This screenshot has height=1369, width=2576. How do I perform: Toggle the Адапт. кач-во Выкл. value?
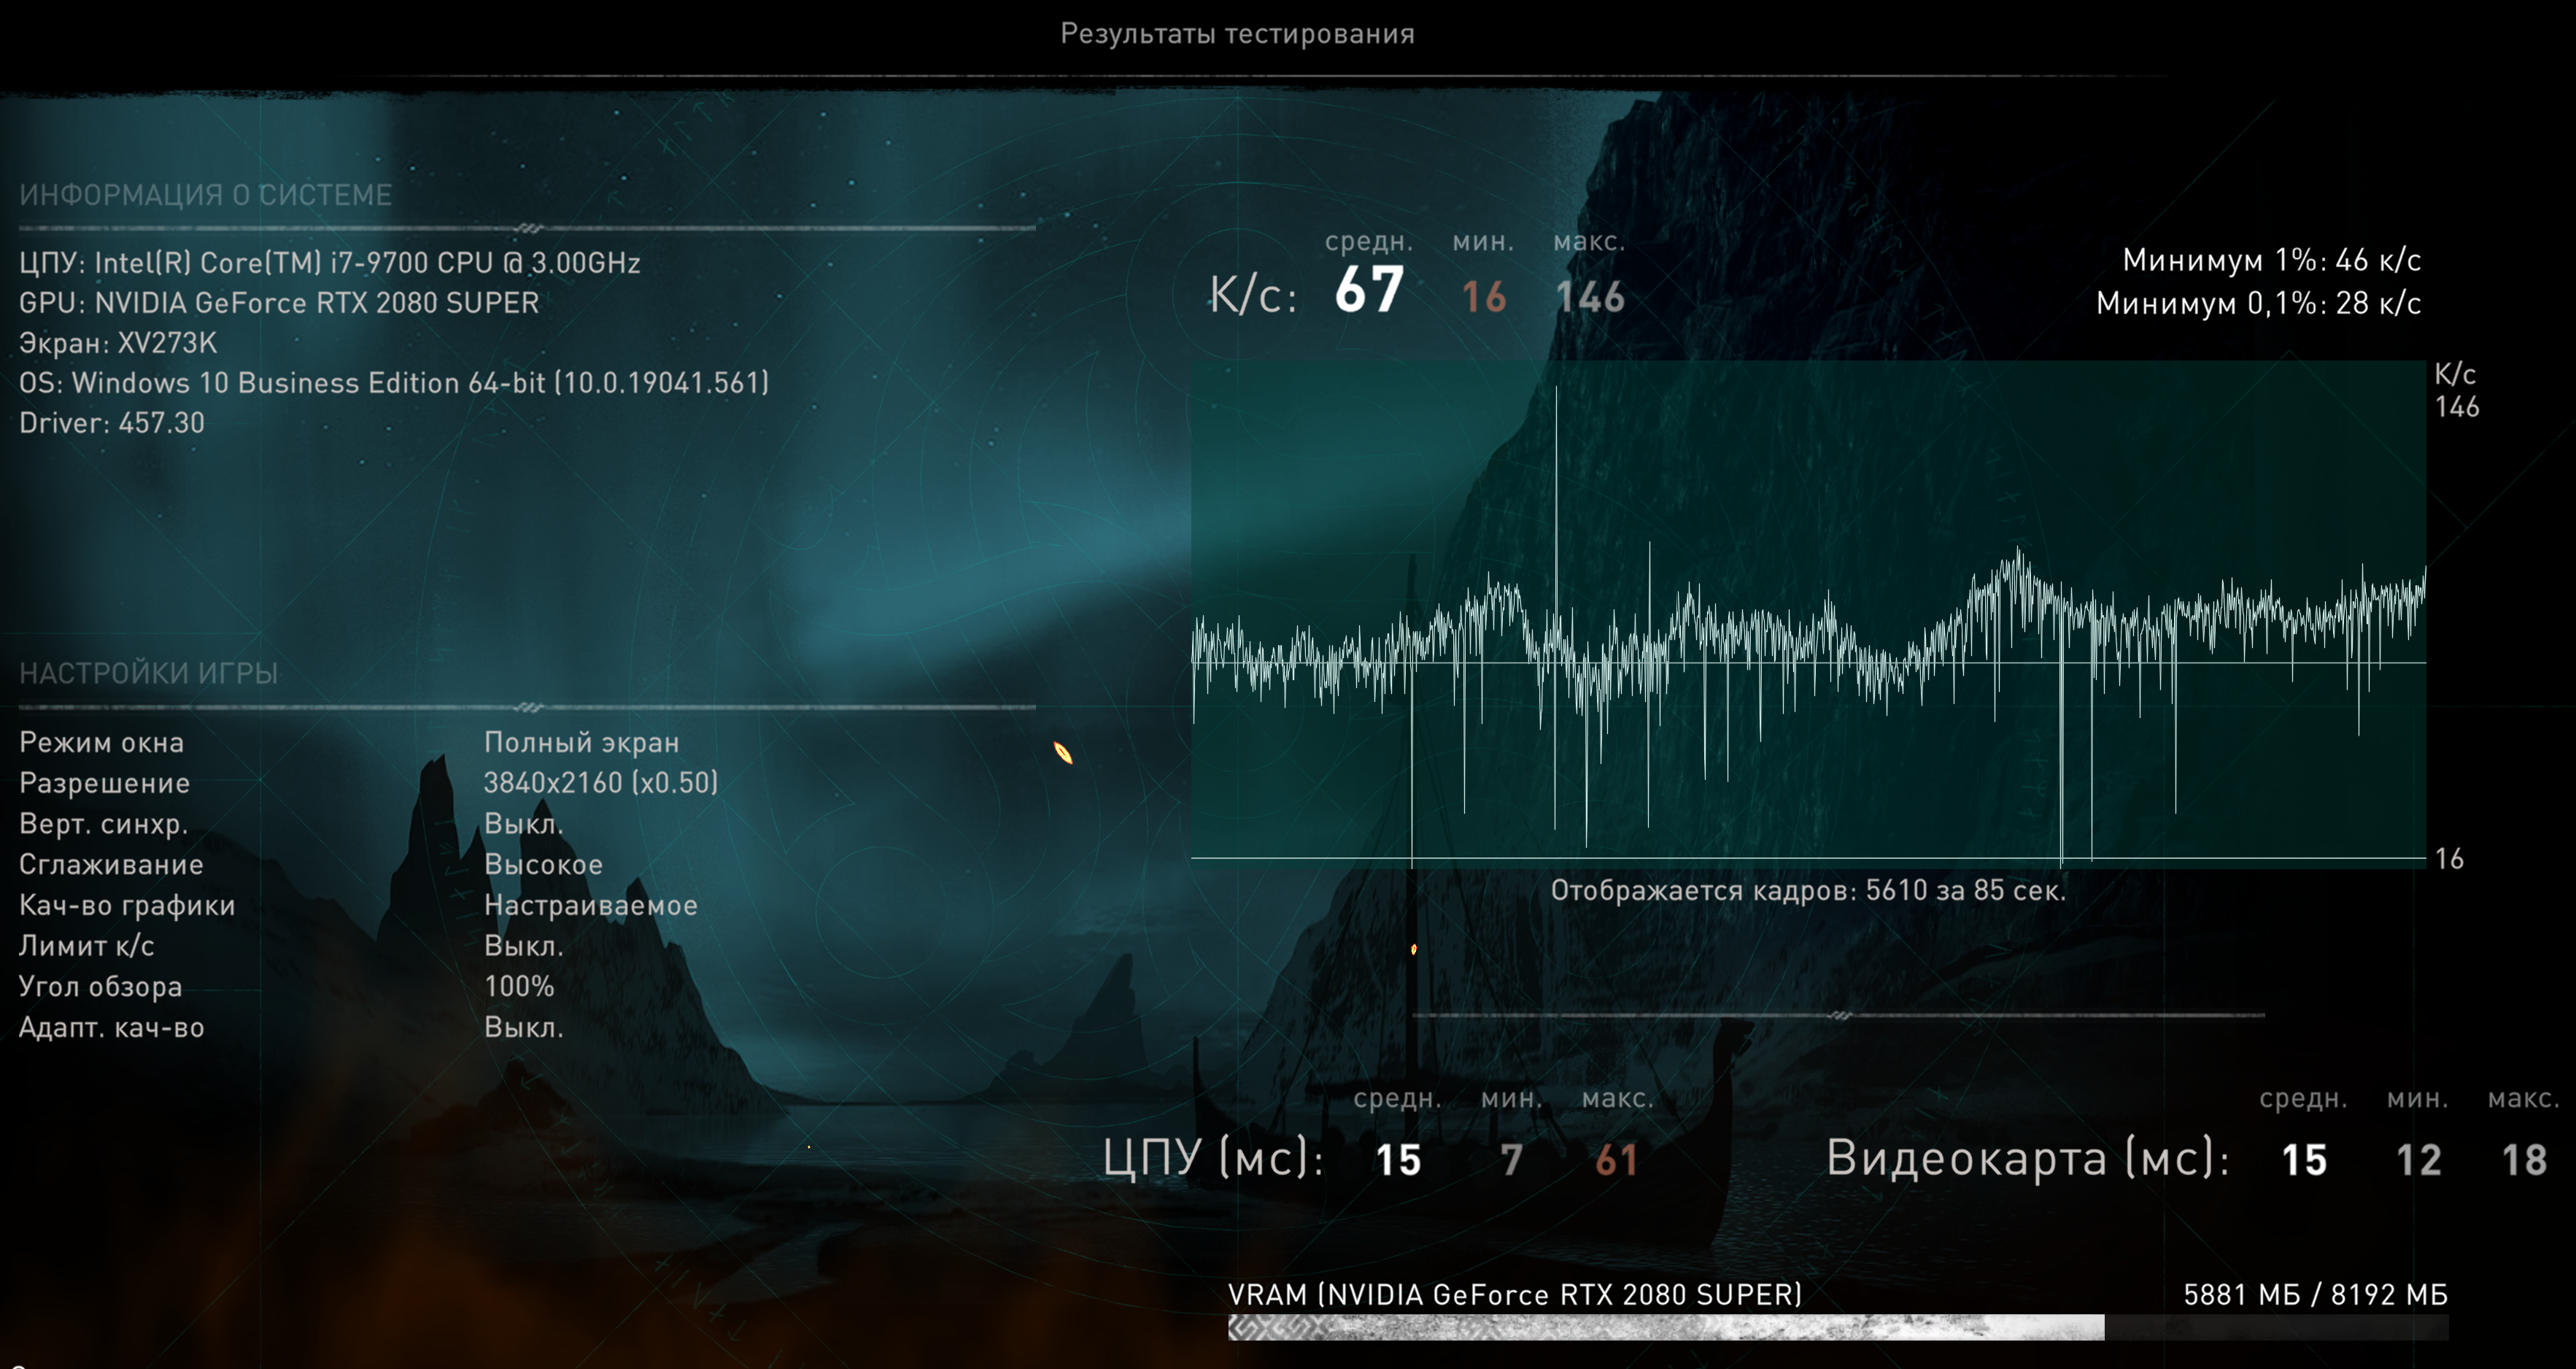[523, 1028]
